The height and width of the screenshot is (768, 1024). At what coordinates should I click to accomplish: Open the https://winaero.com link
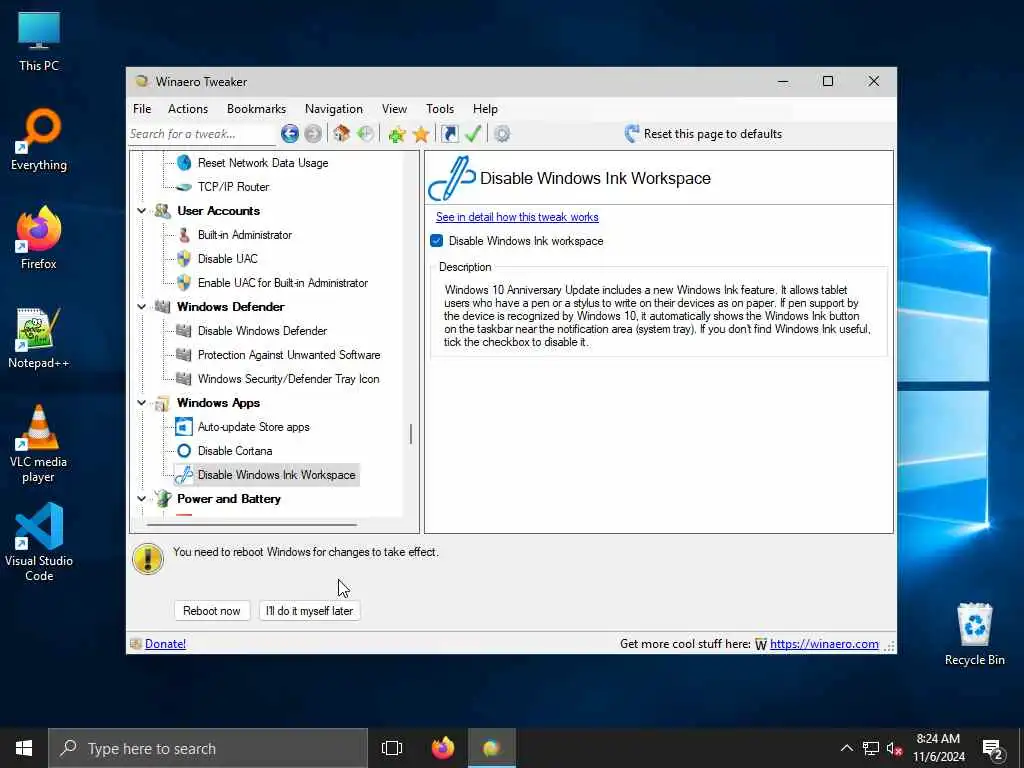point(824,644)
